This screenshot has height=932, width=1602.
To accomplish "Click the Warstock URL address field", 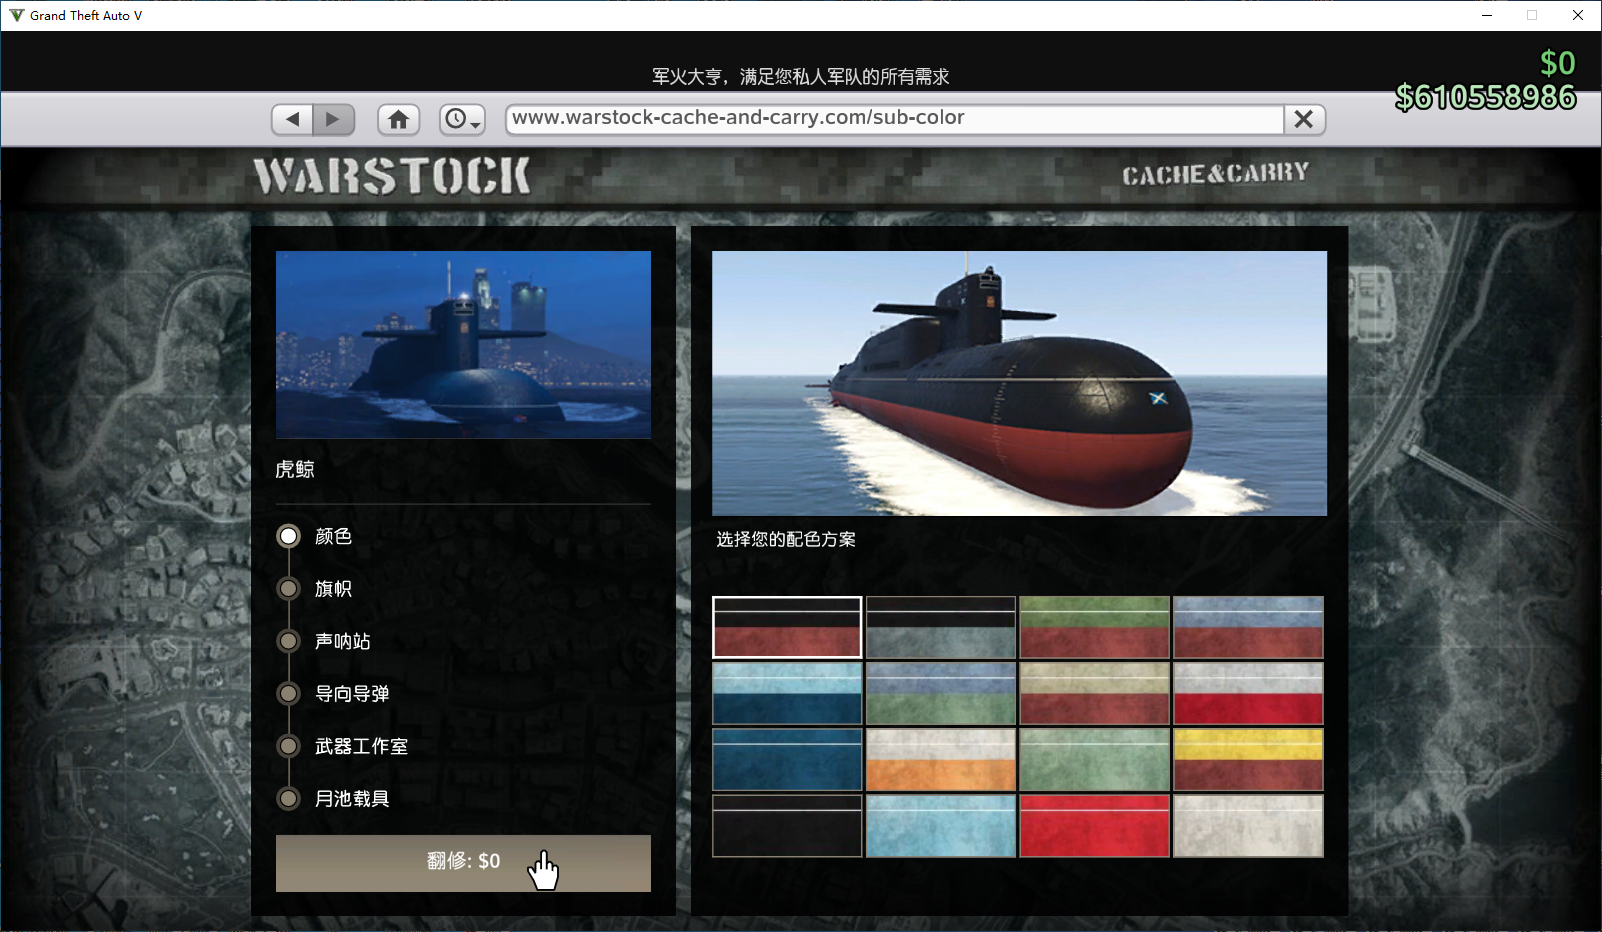I will [x=896, y=119].
